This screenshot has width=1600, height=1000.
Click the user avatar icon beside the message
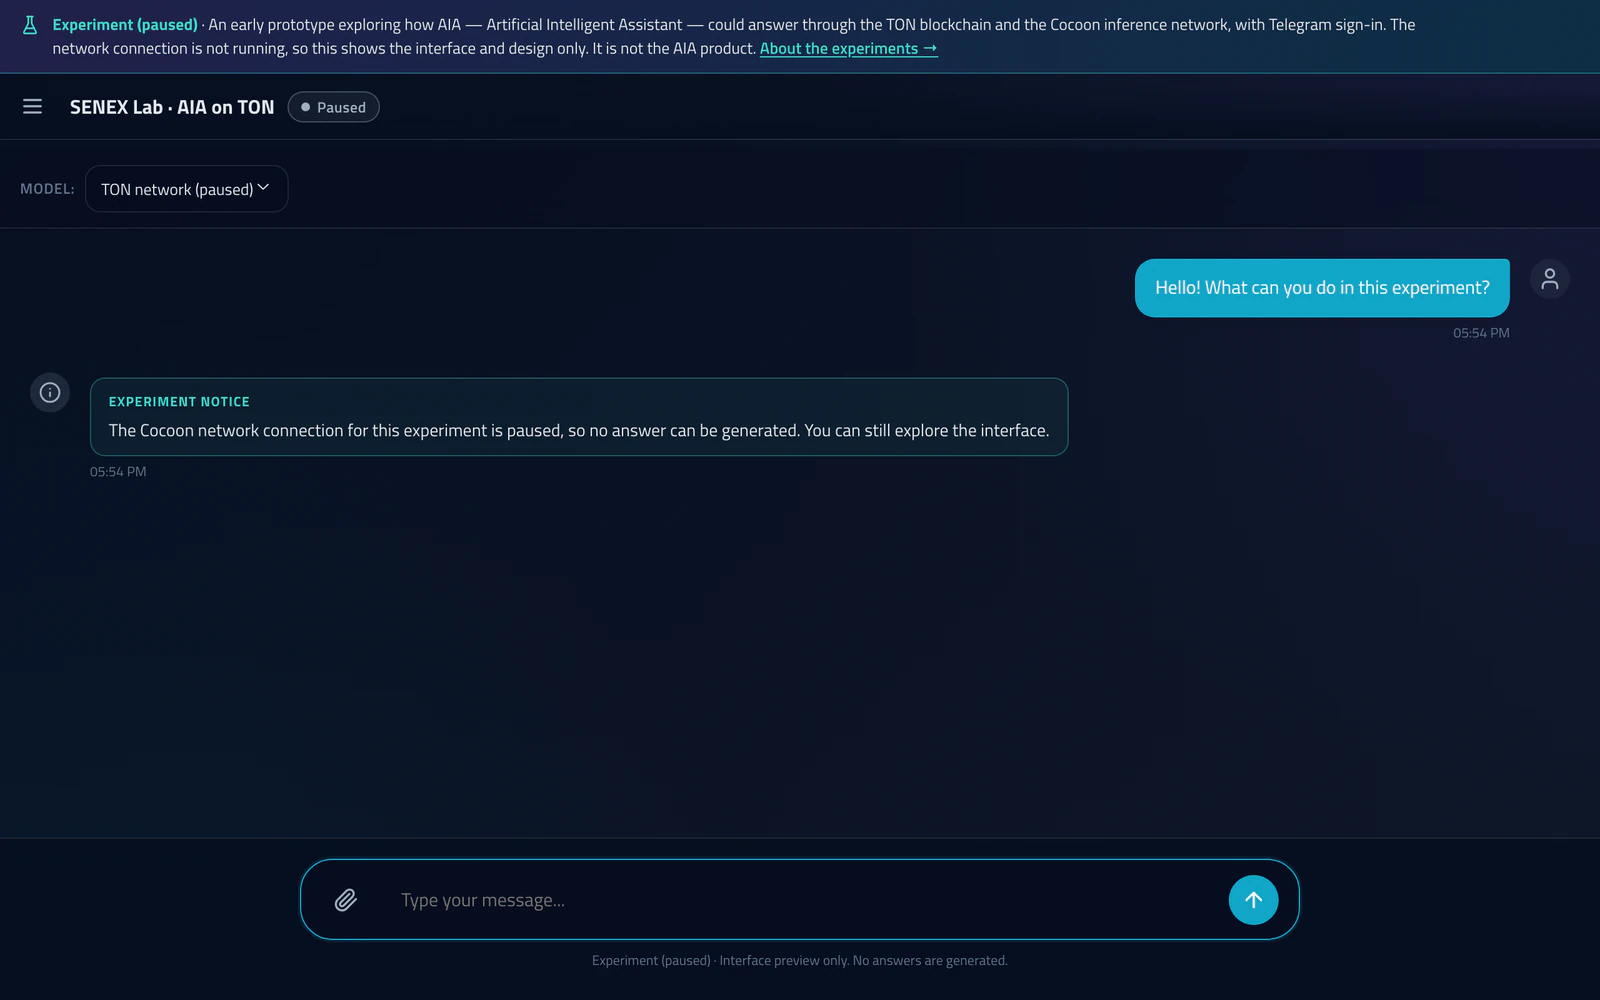pos(1549,279)
